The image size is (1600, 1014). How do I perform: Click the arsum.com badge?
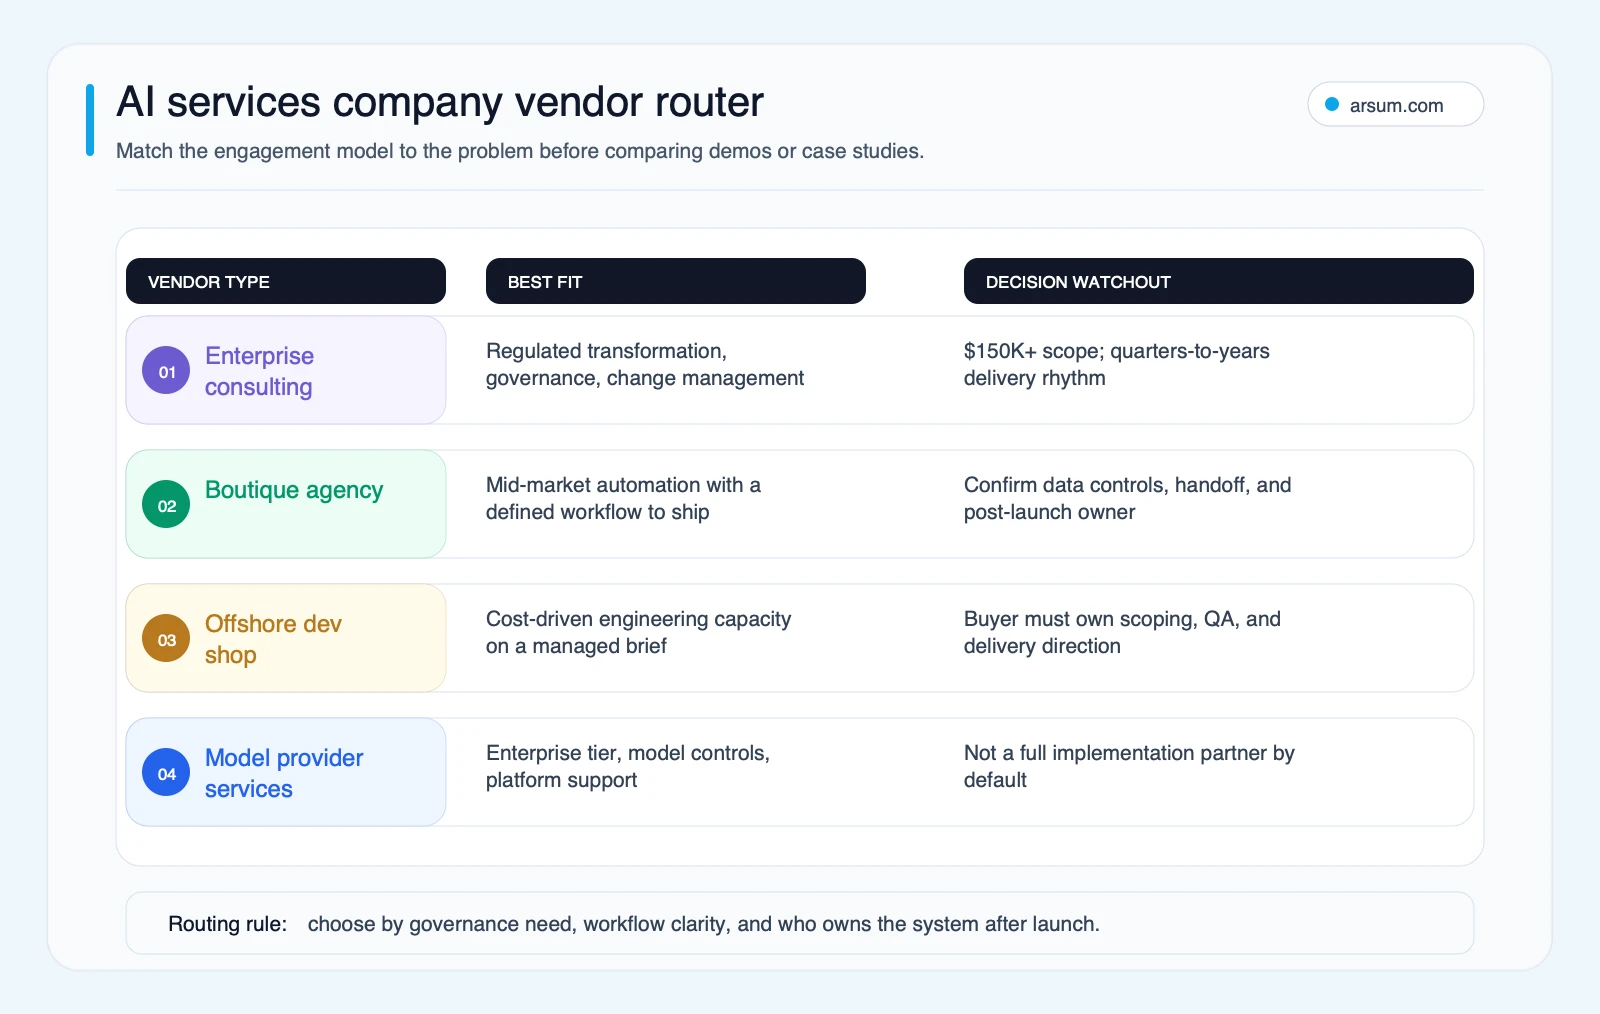pyautogui.click(x=1395, y=105)
